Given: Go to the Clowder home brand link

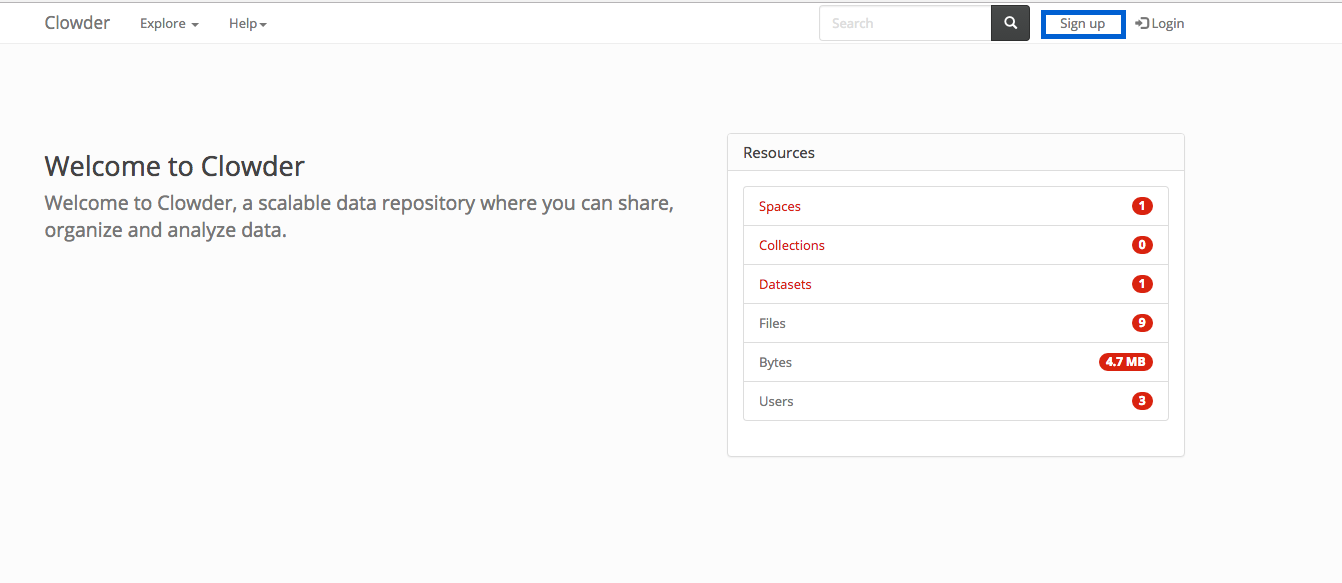Looking at the screenshot, I should 77,23.
